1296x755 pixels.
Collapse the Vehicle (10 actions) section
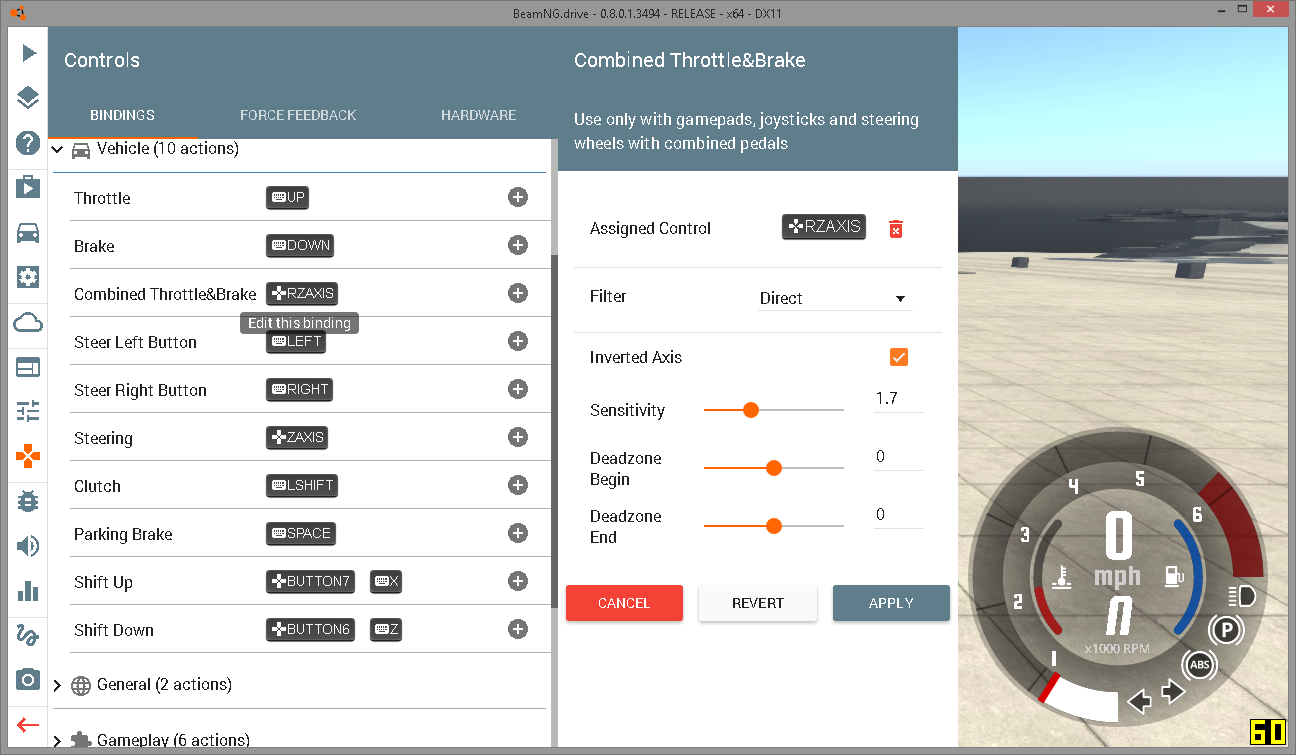click(57, 149)
